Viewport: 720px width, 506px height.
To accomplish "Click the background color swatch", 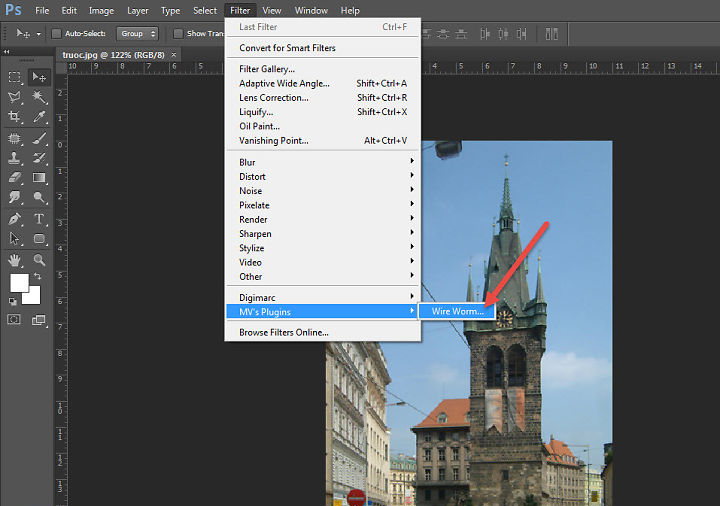I will tap(34, 298).
